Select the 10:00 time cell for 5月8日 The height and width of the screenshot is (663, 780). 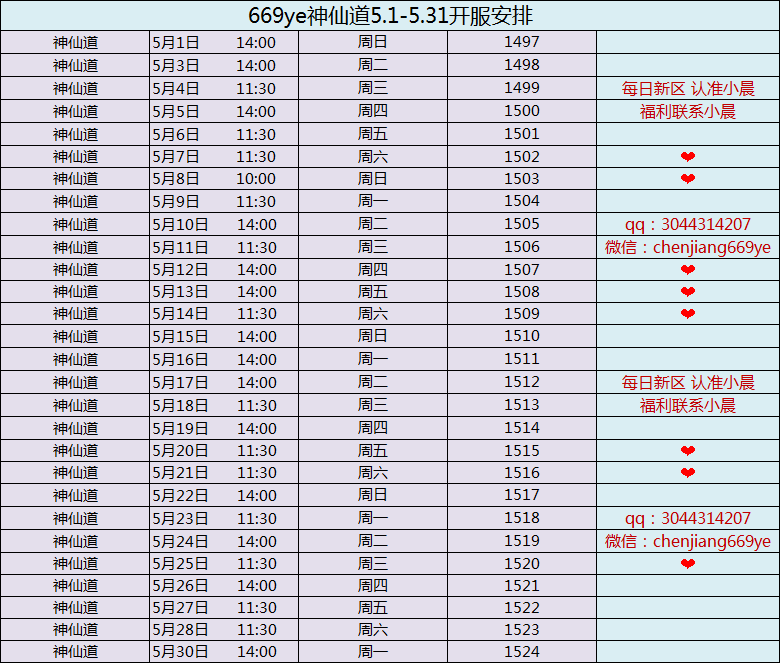[256, 179]
